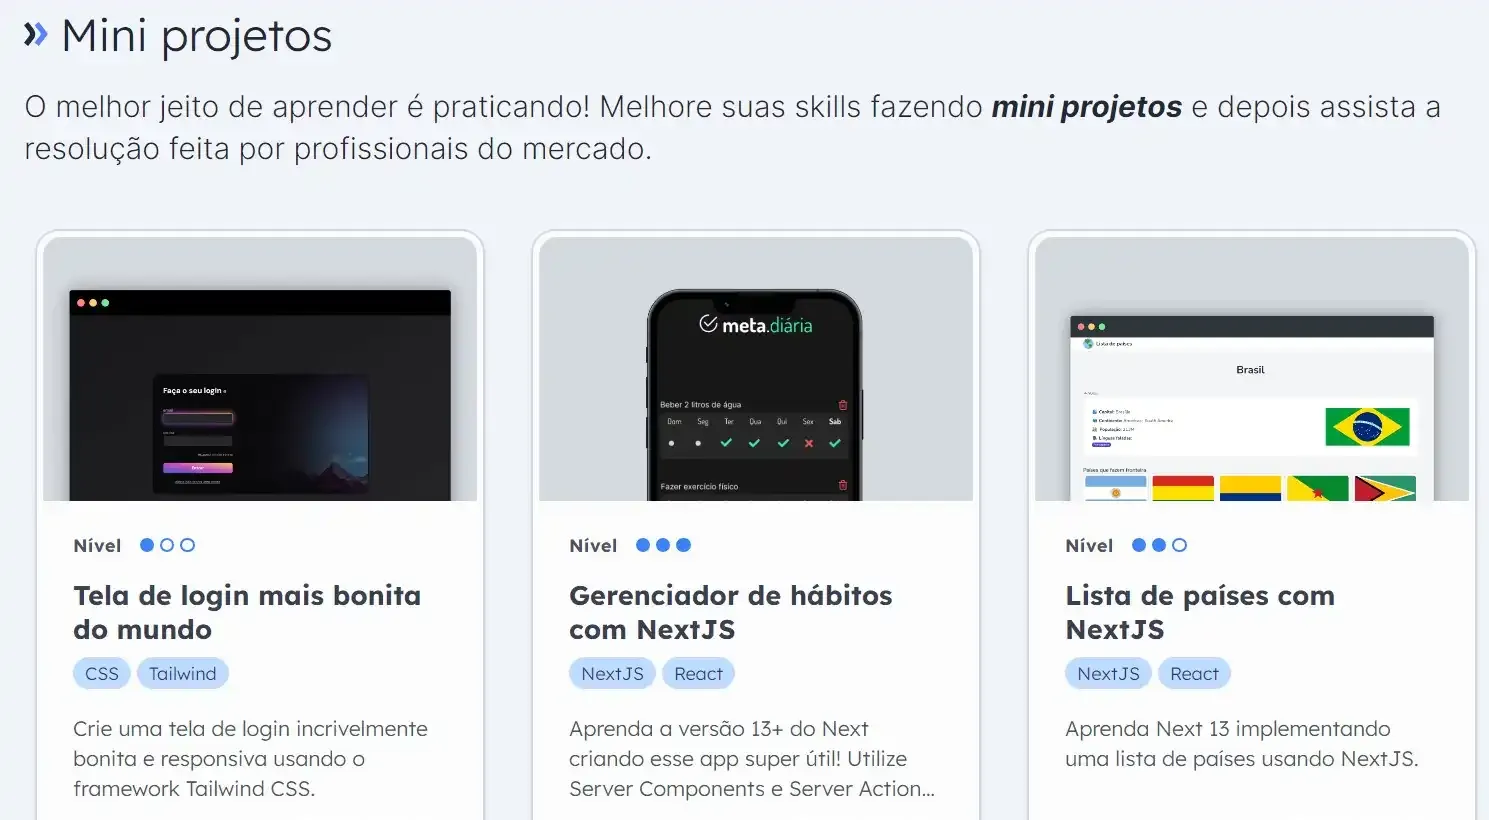Open 'Tela de login mais bonita do mundo' title

(x=247, y=613)
